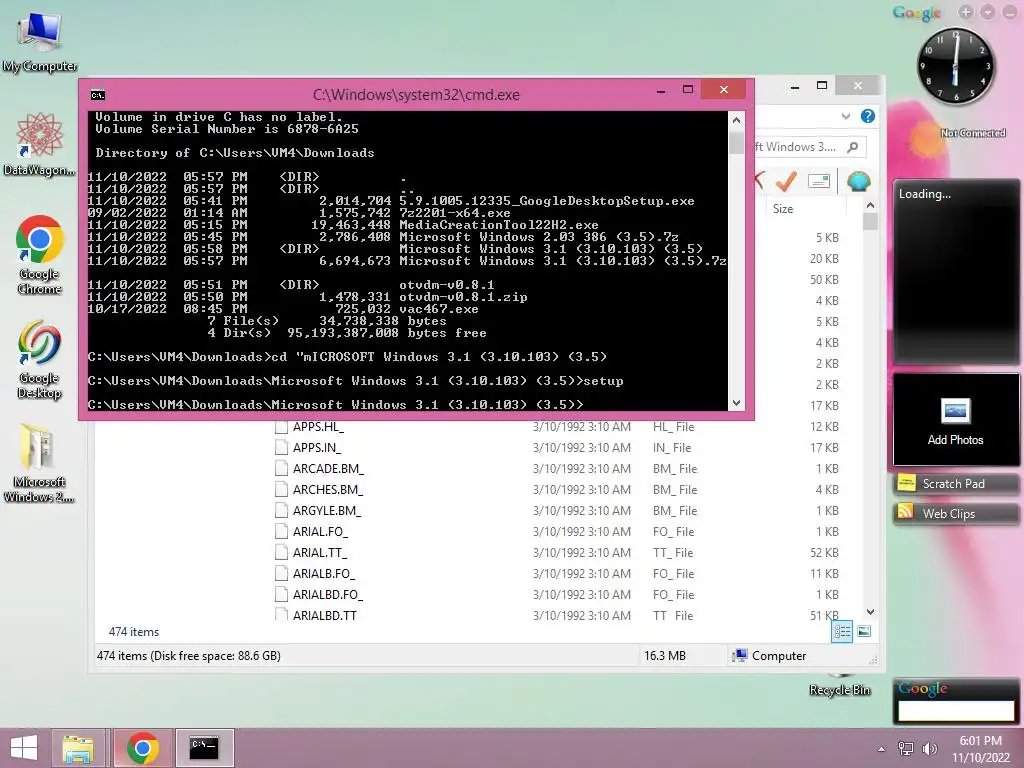Click cmd scrollbar down arrow

coord(736,403)
